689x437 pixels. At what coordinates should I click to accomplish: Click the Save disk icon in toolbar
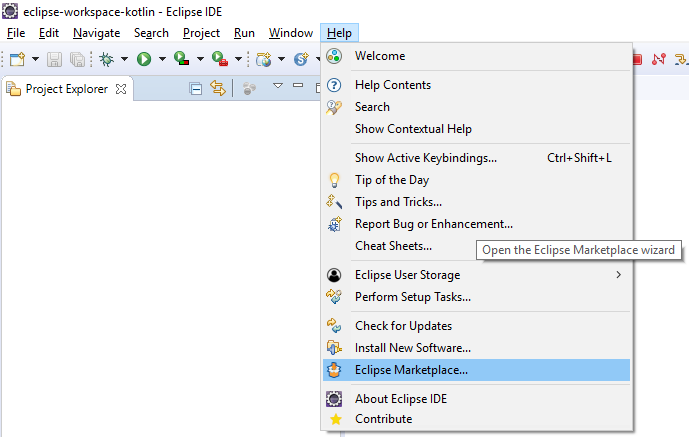click(x=54, y=59)
